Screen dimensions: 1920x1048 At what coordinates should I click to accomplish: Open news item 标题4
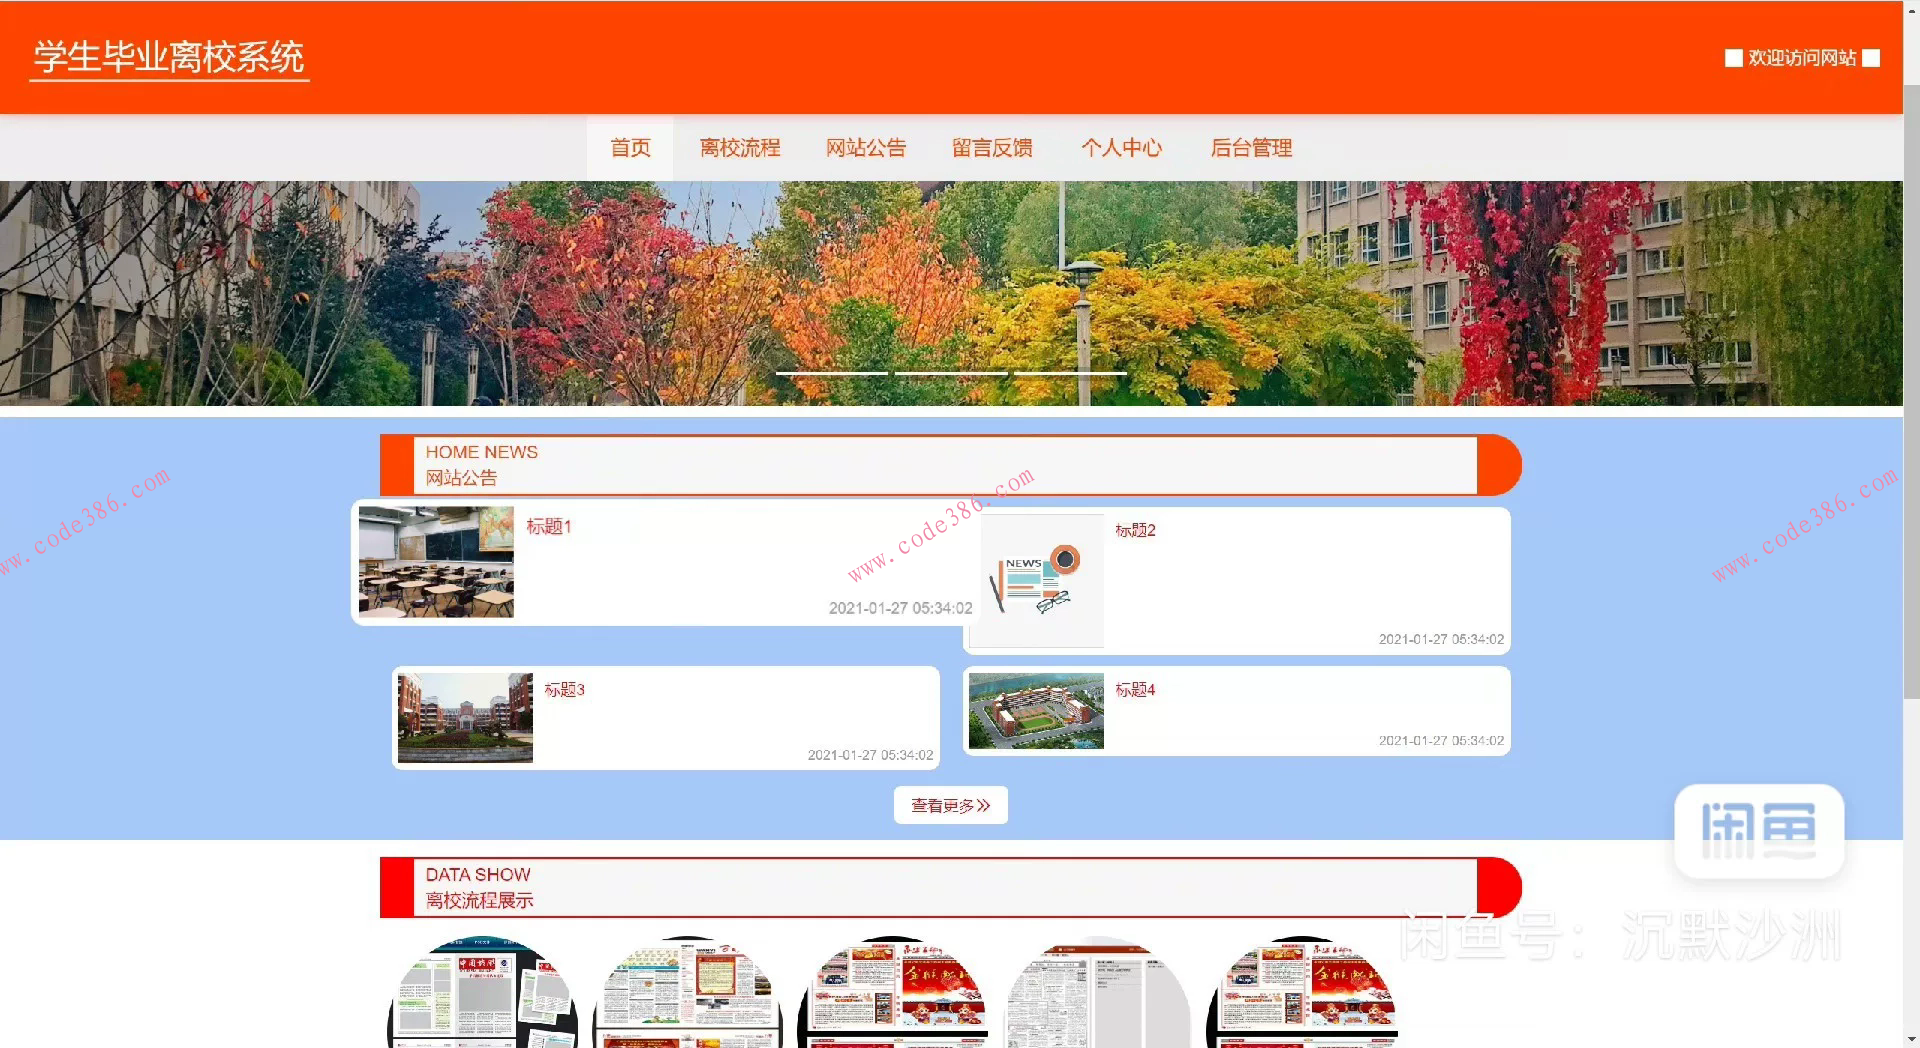pyautogui.click(x=1135, y=689)
